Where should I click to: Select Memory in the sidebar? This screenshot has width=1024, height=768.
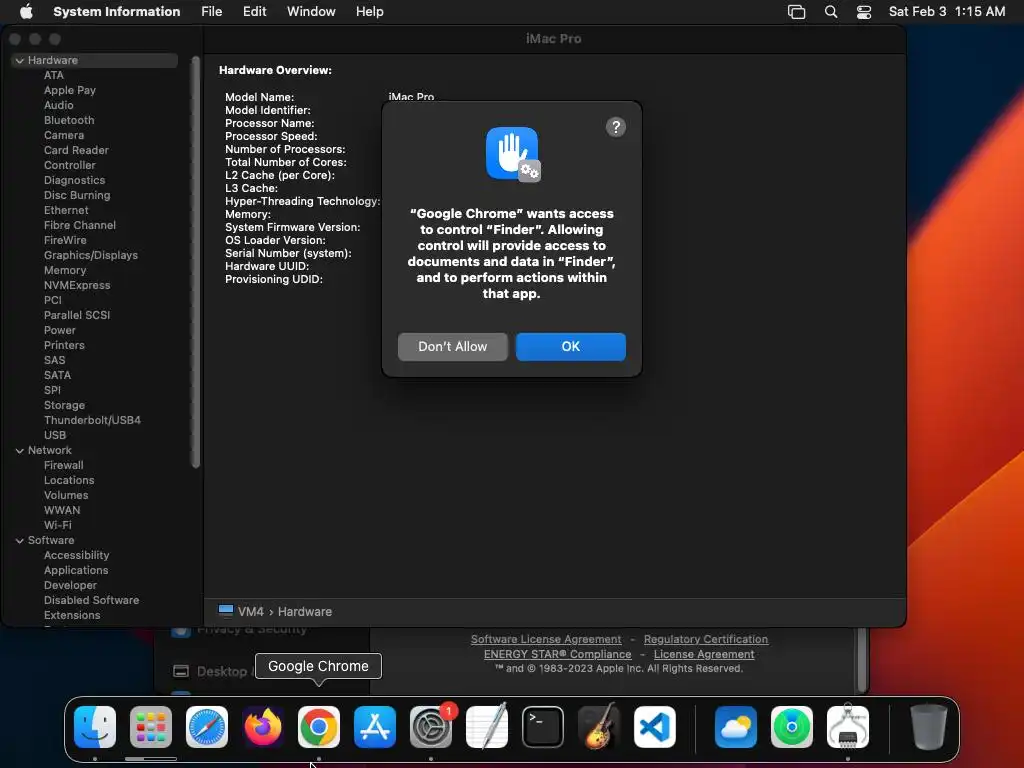click(x=65, y=270)
